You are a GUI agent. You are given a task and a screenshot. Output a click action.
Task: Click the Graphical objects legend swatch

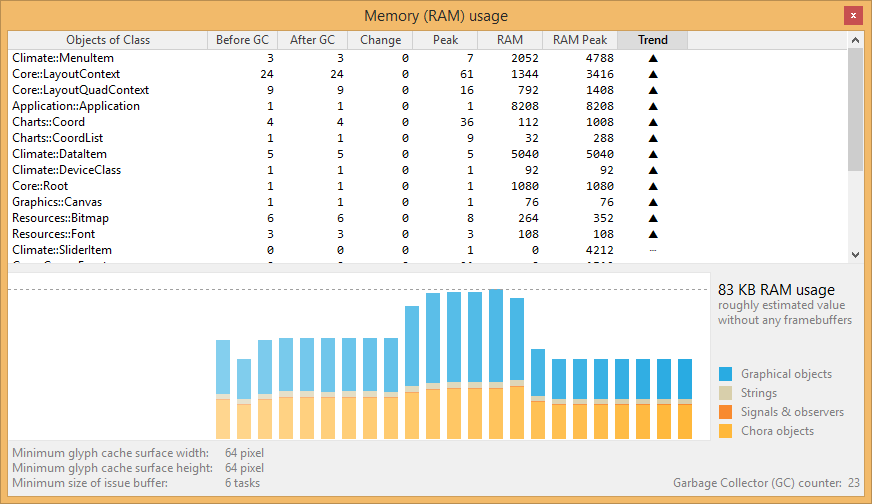coord(725,374)
